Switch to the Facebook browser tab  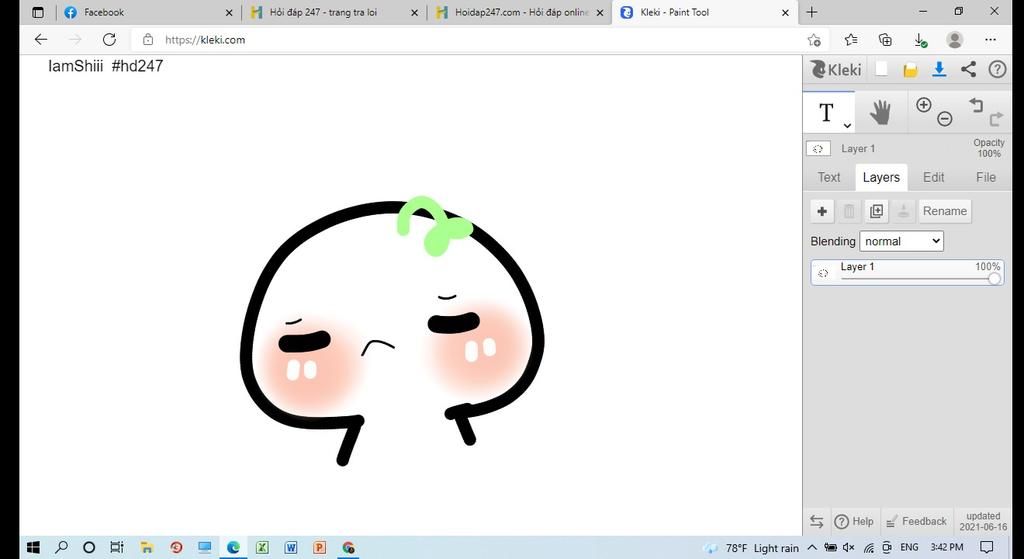[x=150, y=12]
